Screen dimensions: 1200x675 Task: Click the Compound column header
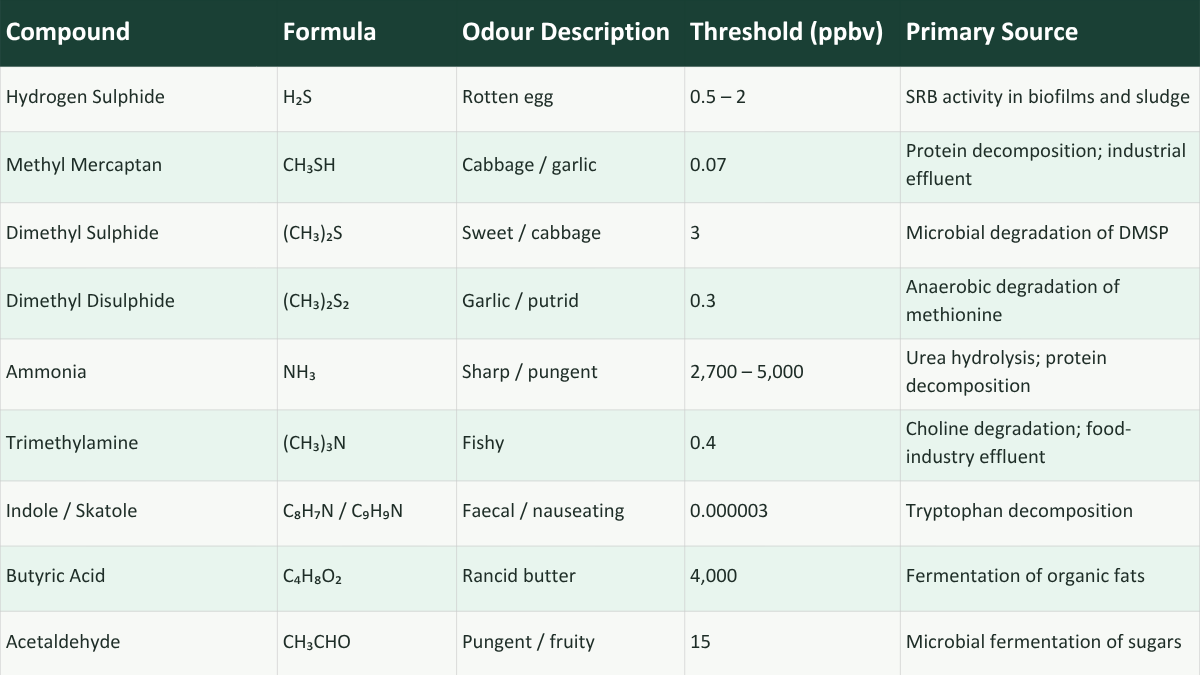tap(68, 32)
